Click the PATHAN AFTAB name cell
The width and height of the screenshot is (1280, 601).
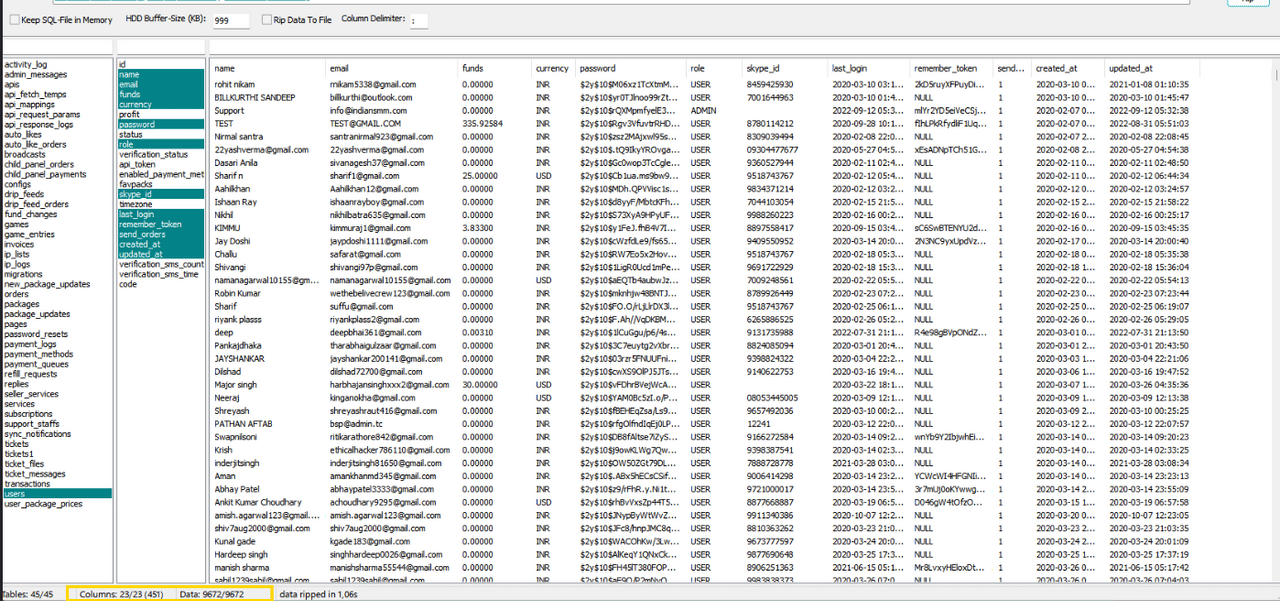tap(243, 423)
